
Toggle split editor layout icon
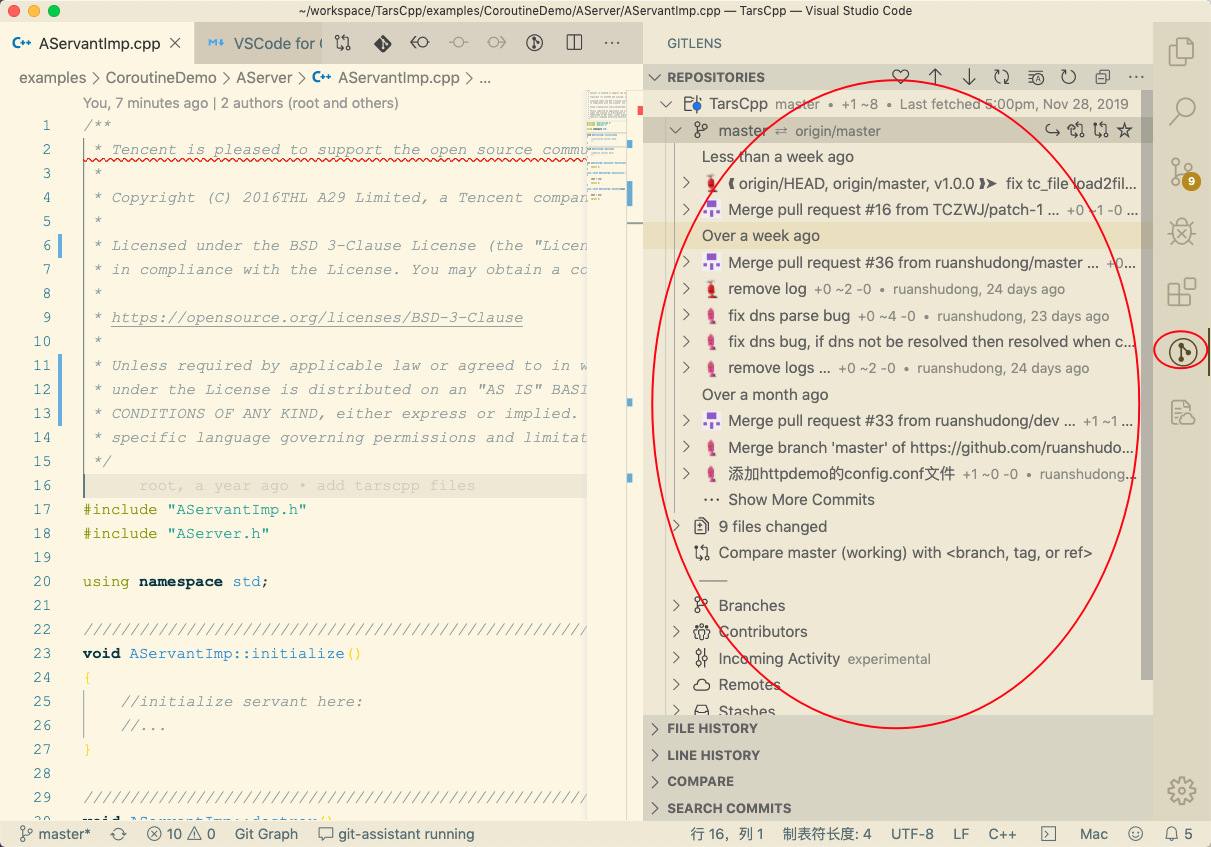click(574, 44)
